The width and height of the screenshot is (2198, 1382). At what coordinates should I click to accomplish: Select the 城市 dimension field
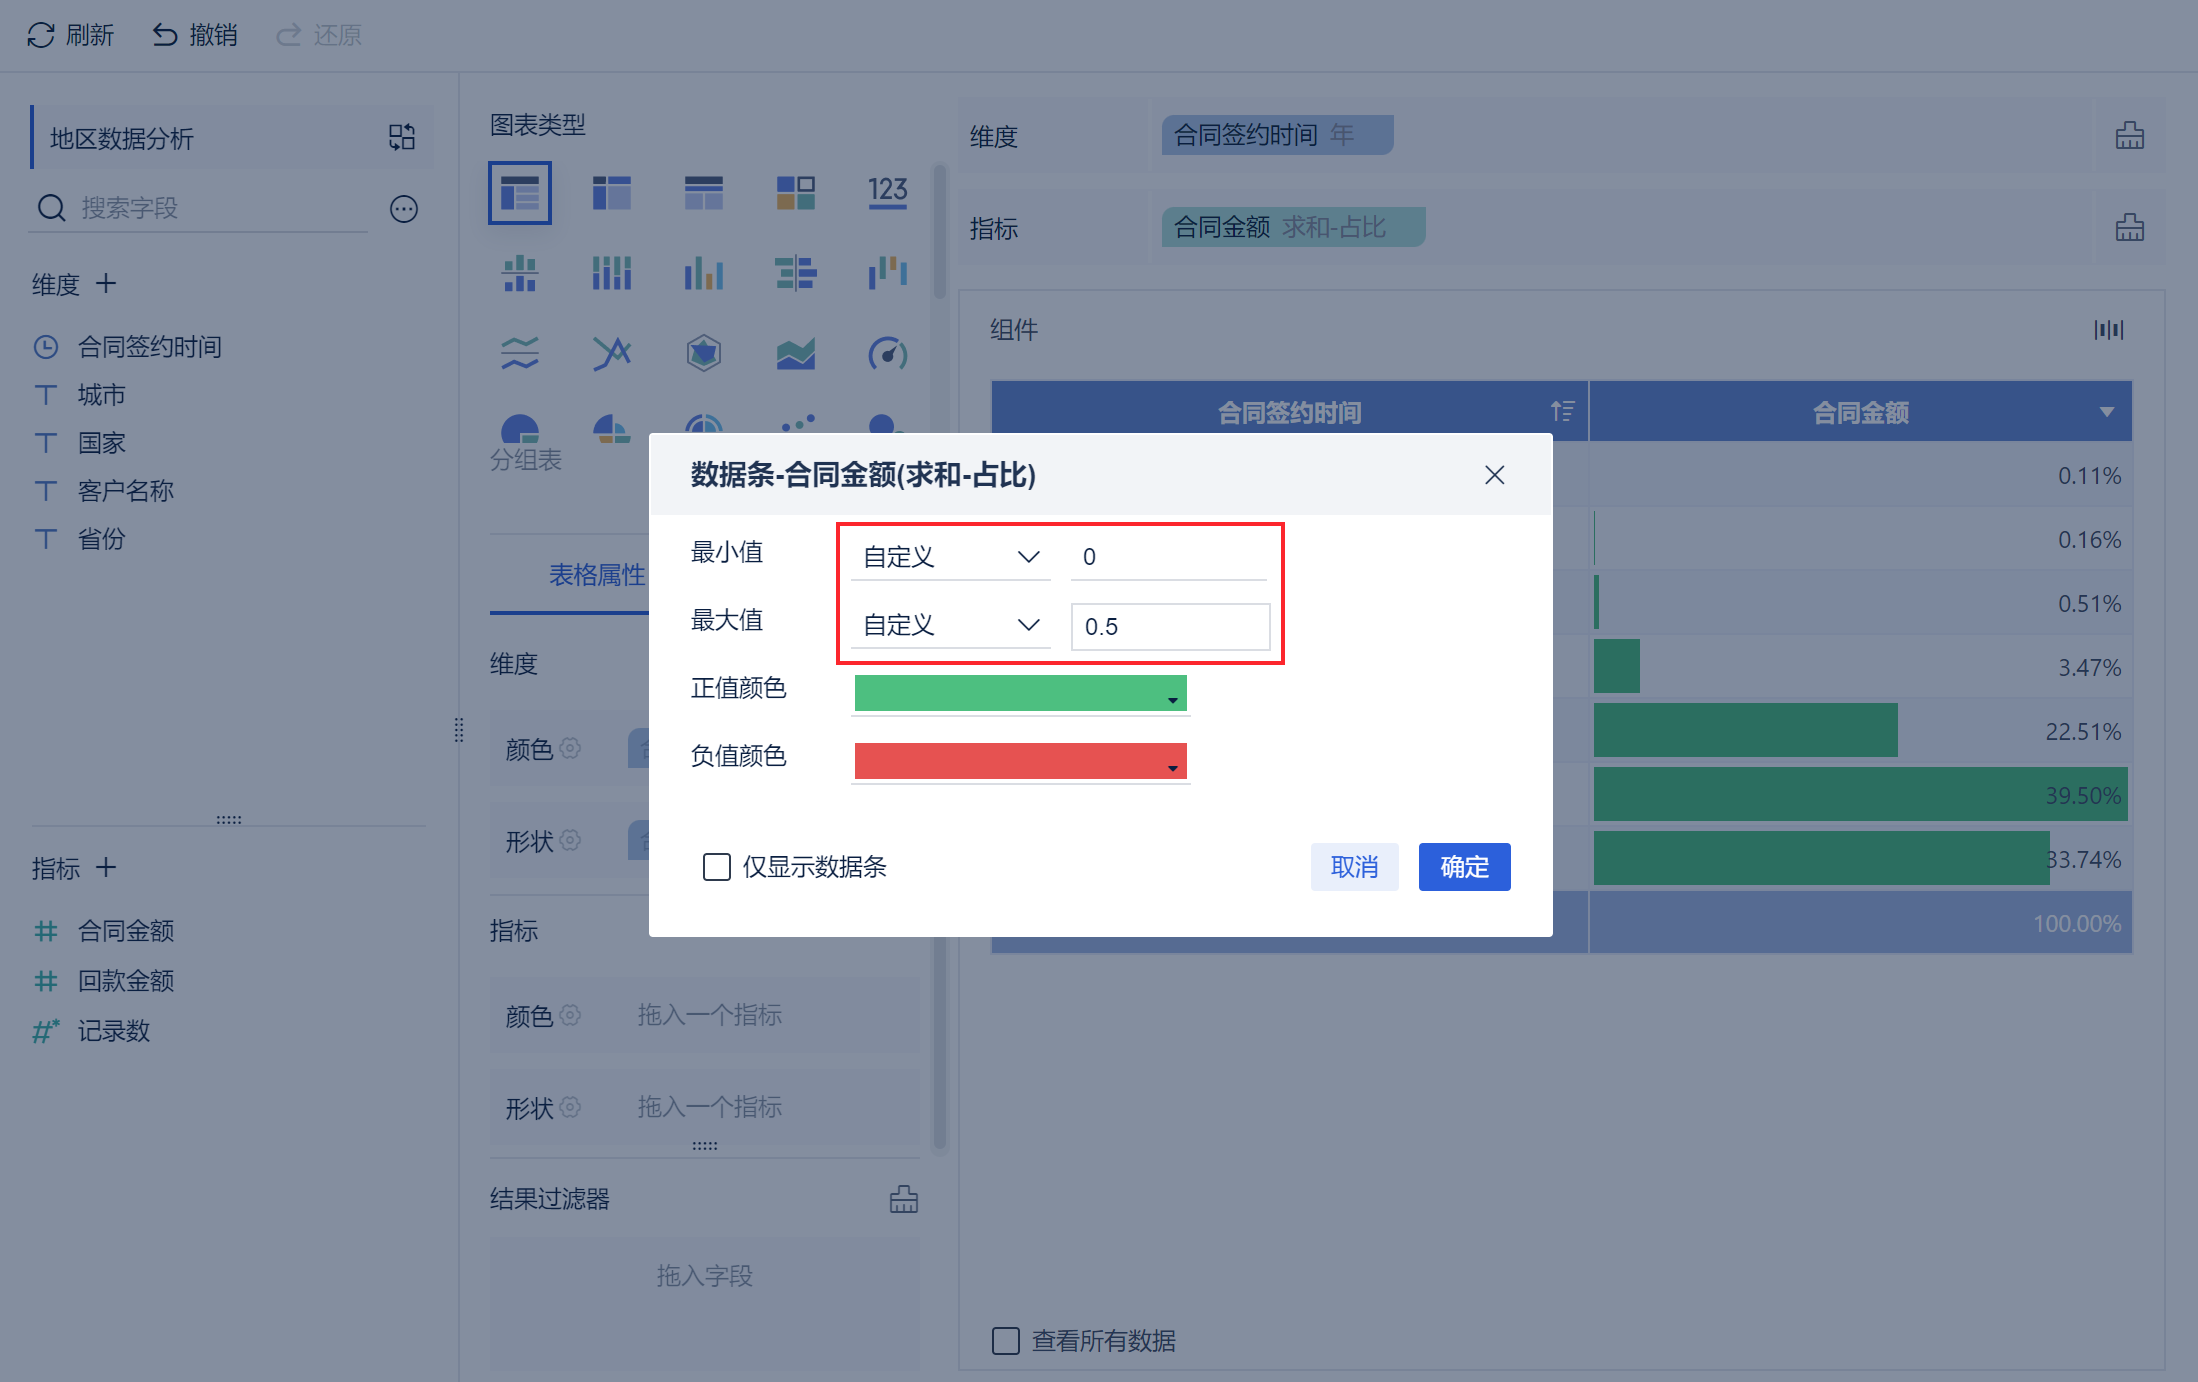click(x=101, y=395)
